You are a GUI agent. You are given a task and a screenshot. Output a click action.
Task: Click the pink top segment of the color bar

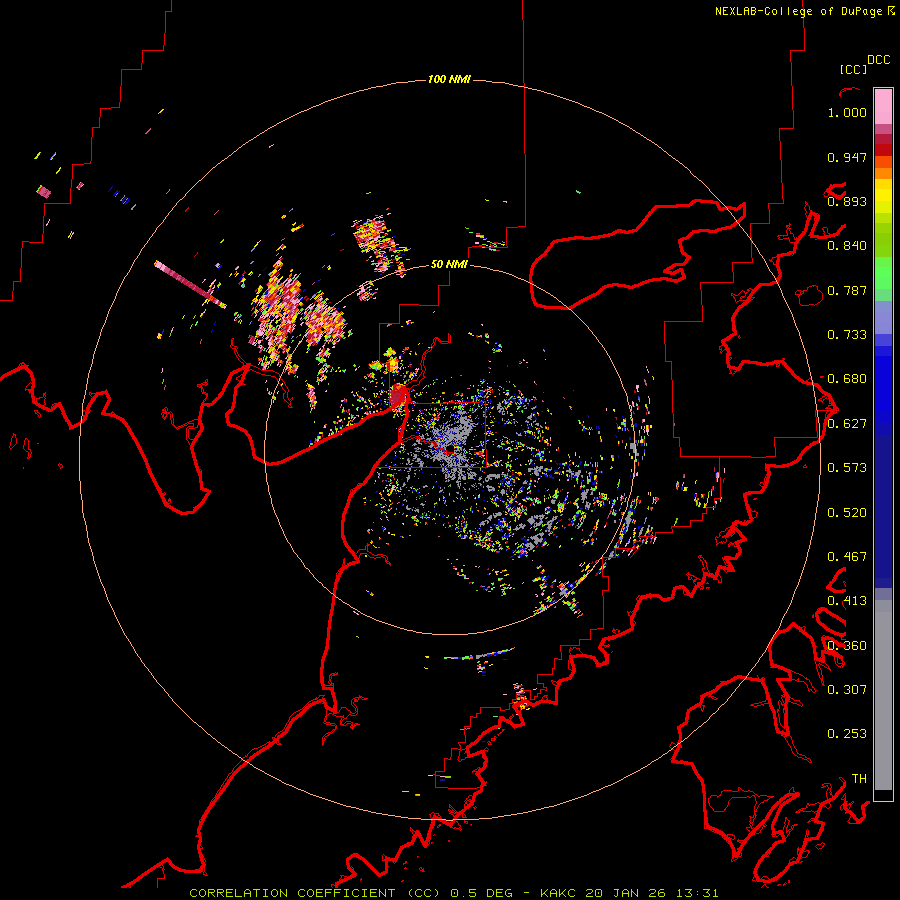pos(883,107)
